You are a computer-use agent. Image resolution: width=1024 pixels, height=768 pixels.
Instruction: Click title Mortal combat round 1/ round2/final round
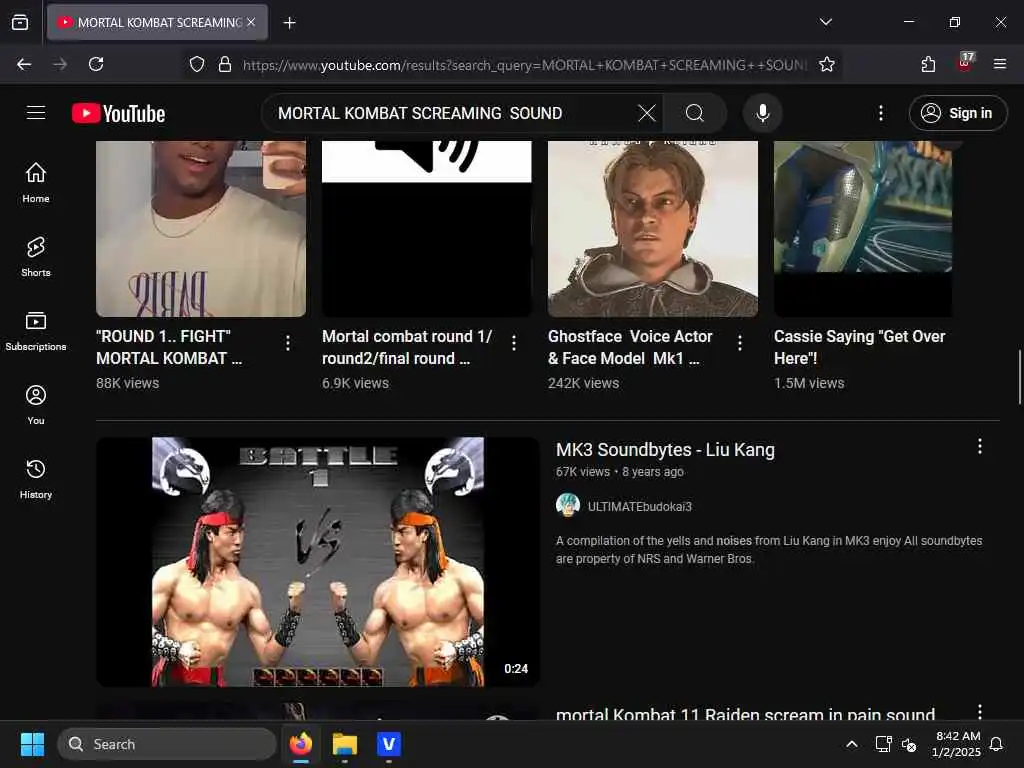click(x=407, y=347)
